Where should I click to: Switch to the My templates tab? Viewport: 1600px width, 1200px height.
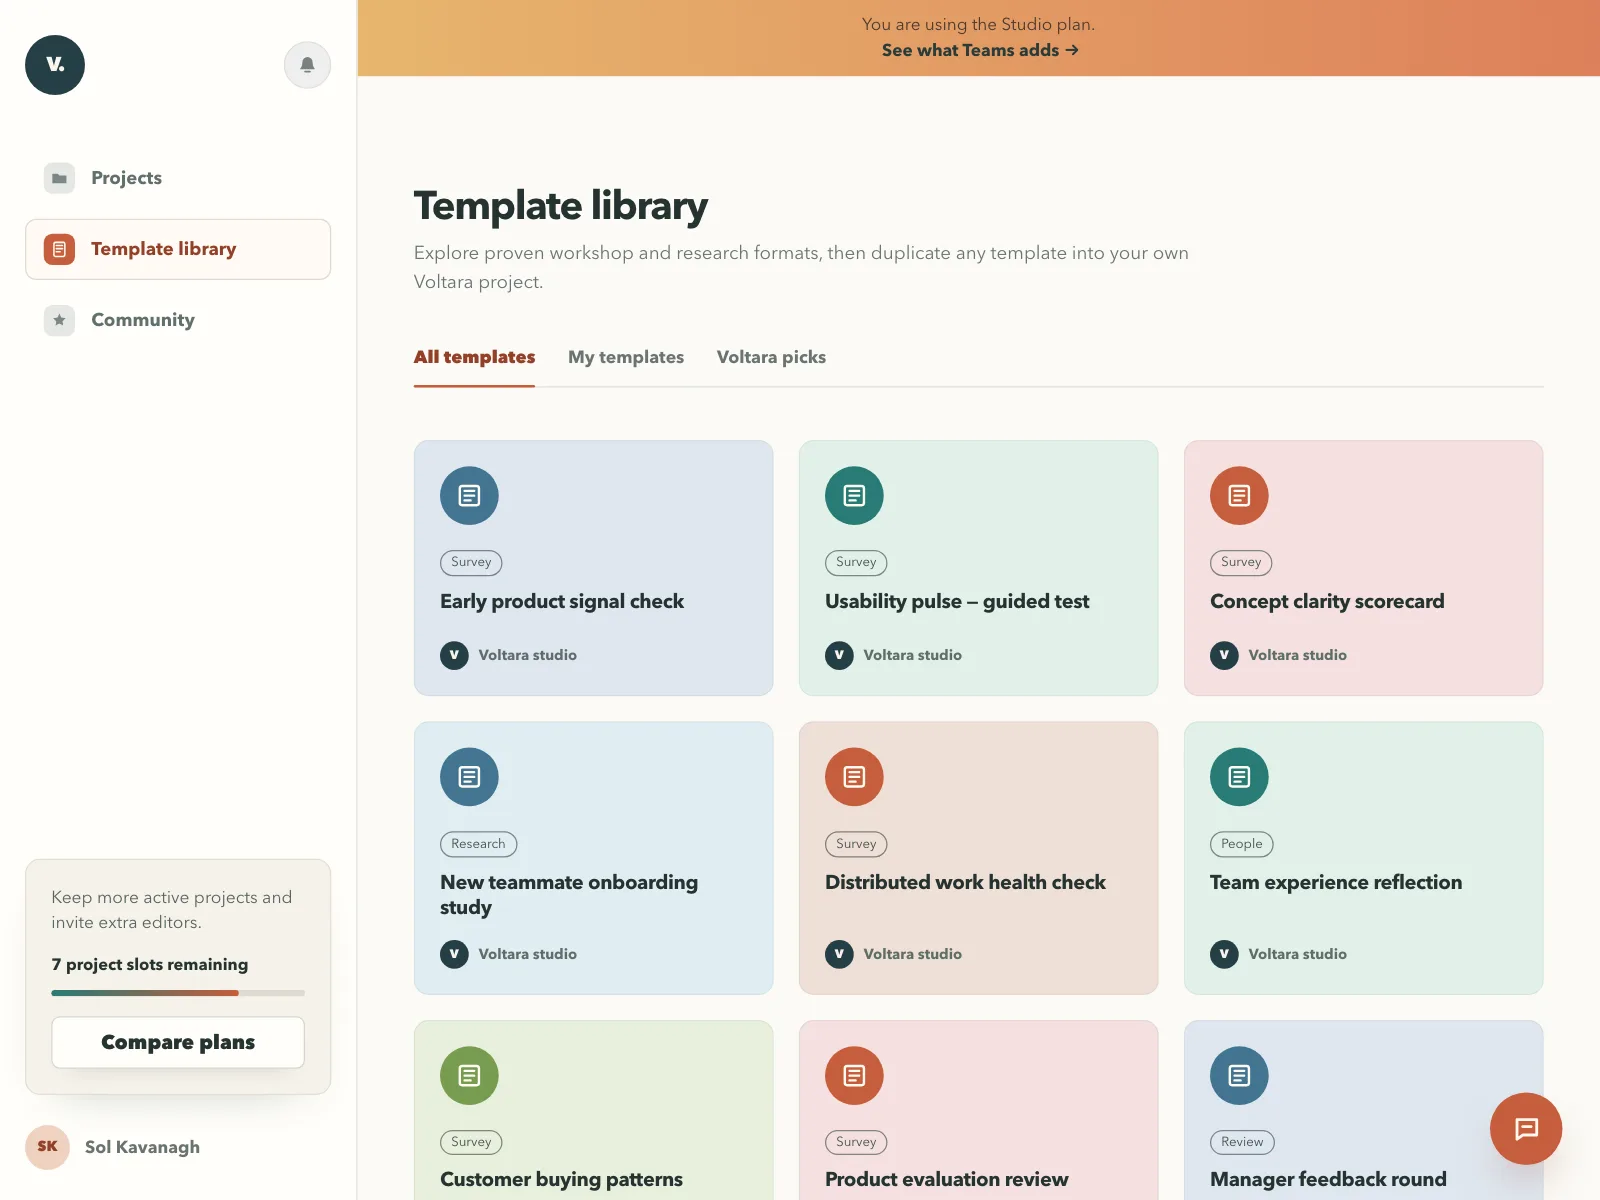coord(626,357)
